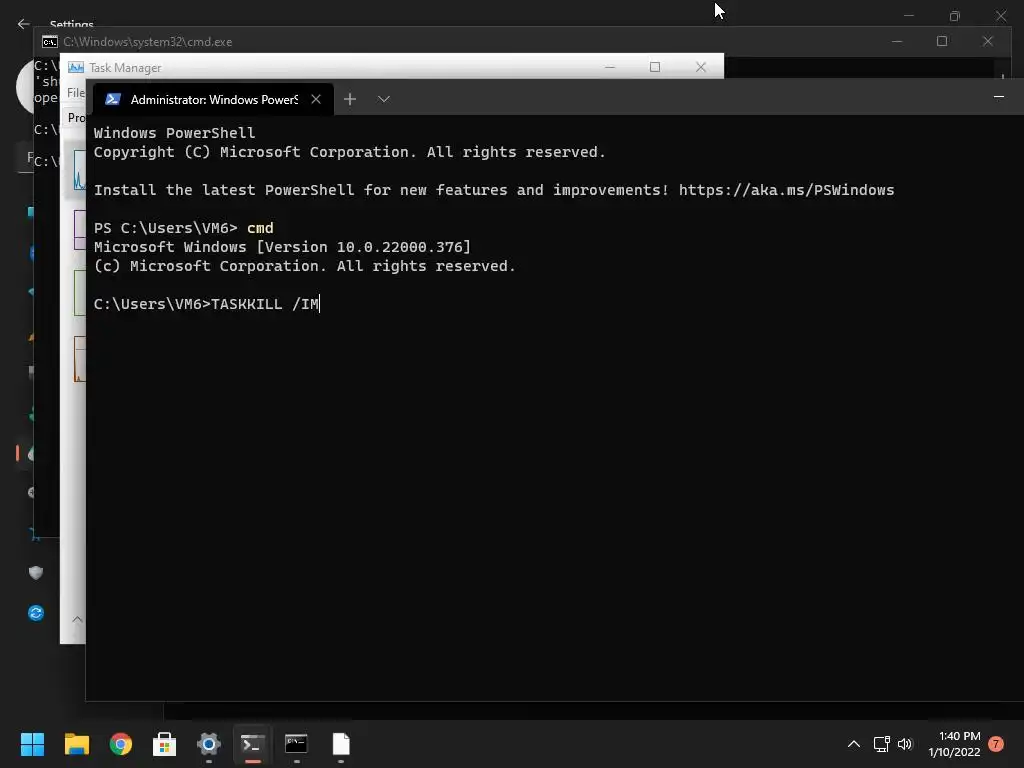Click the Windows Update icon in Settings sidebar
This screenshot has width=1024, height=768.
(x=36, y=613)
